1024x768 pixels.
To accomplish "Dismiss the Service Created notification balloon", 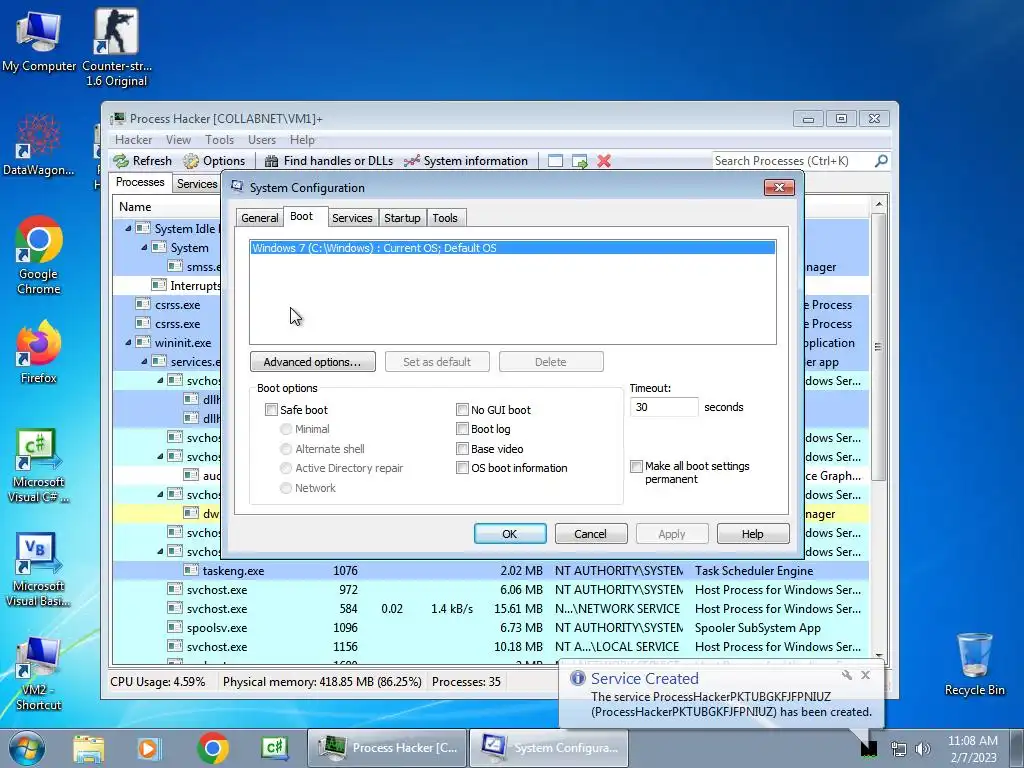I will click(865, 675).
